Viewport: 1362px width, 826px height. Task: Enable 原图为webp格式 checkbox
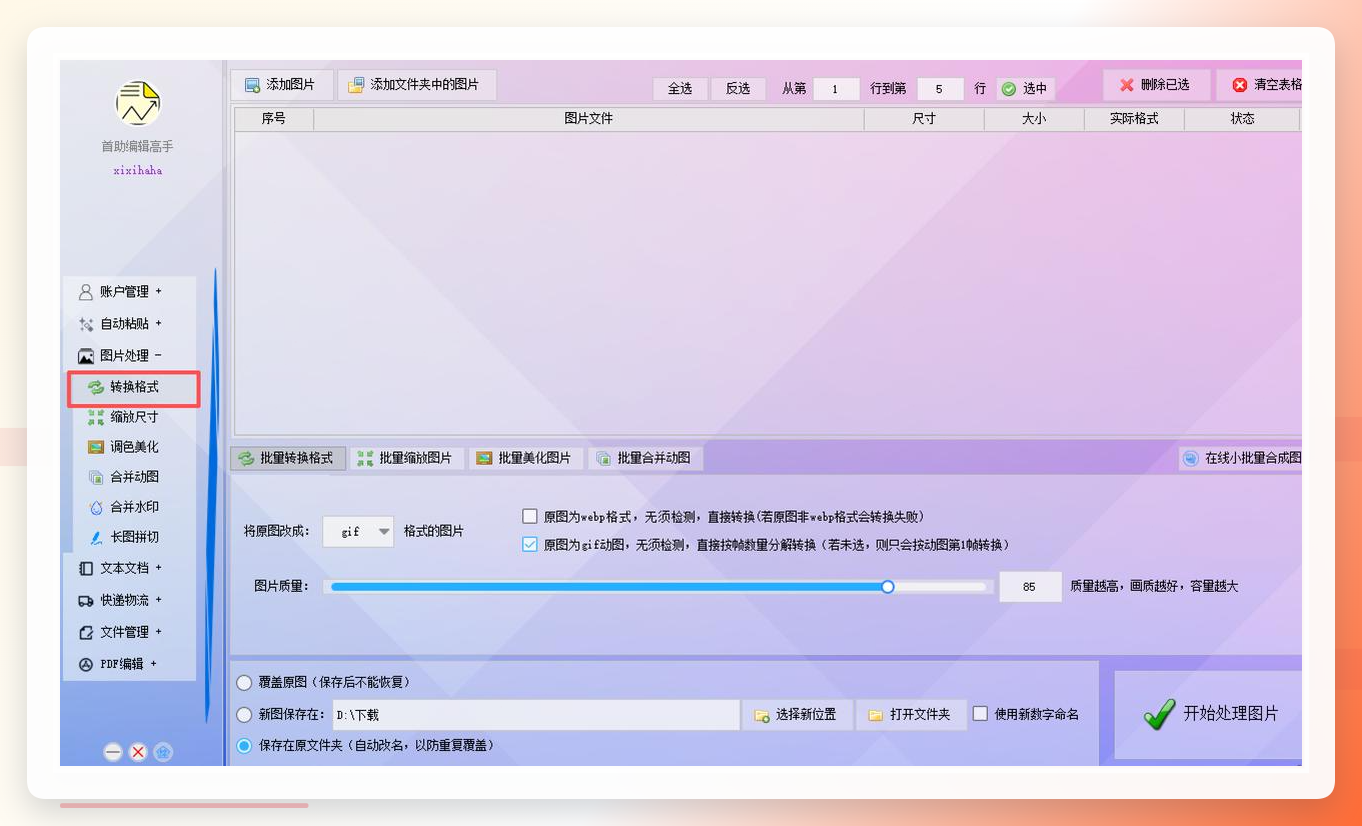coord(530,517)
